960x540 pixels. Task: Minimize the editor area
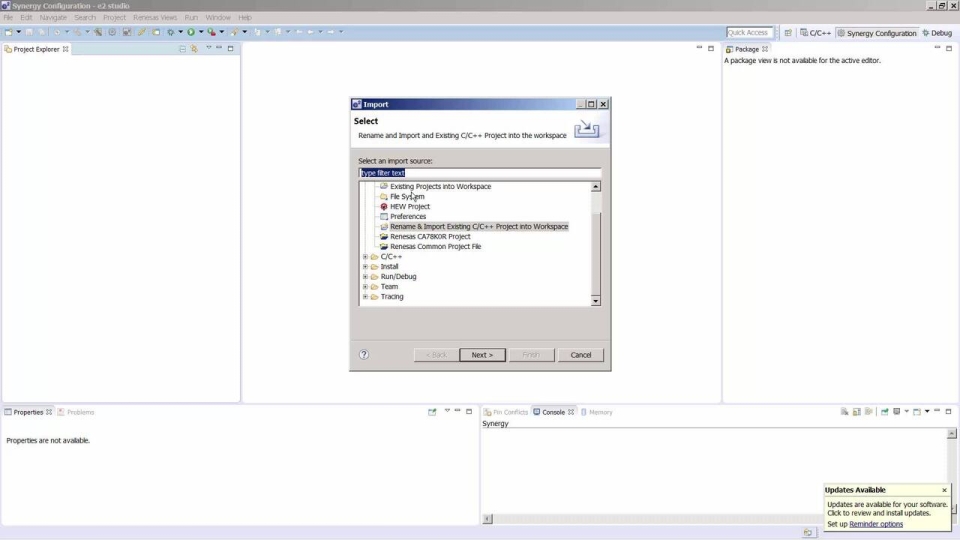[x=699, y=48]
